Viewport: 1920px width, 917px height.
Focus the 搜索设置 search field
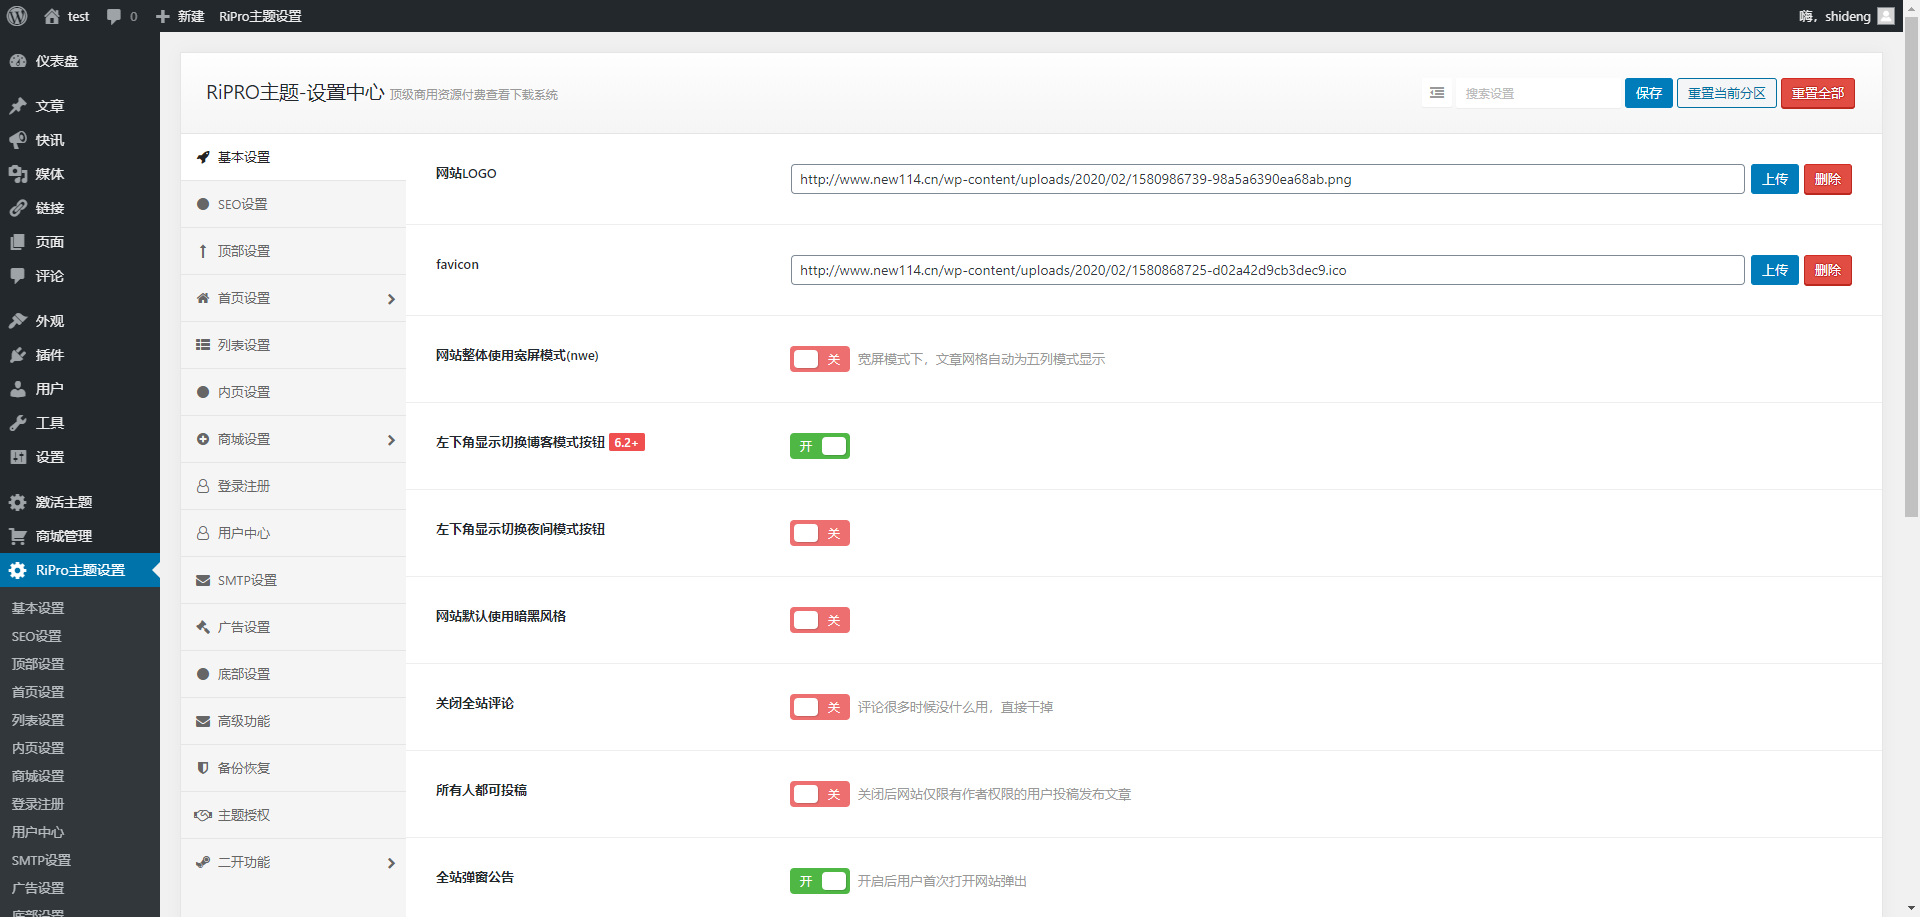click(x=1538, y=93)
